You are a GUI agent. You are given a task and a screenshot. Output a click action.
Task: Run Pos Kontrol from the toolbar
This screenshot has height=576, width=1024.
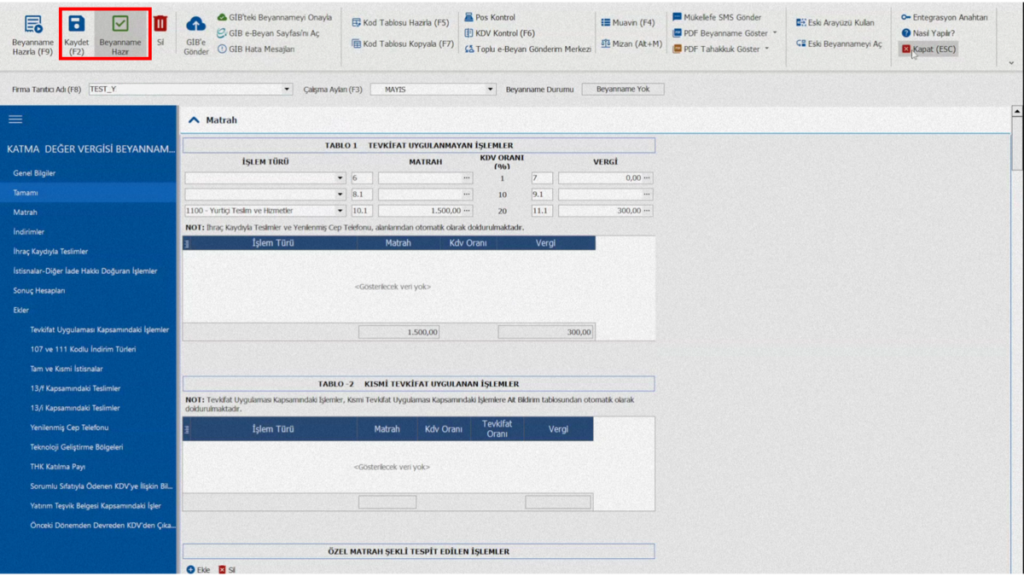(489, 17)
